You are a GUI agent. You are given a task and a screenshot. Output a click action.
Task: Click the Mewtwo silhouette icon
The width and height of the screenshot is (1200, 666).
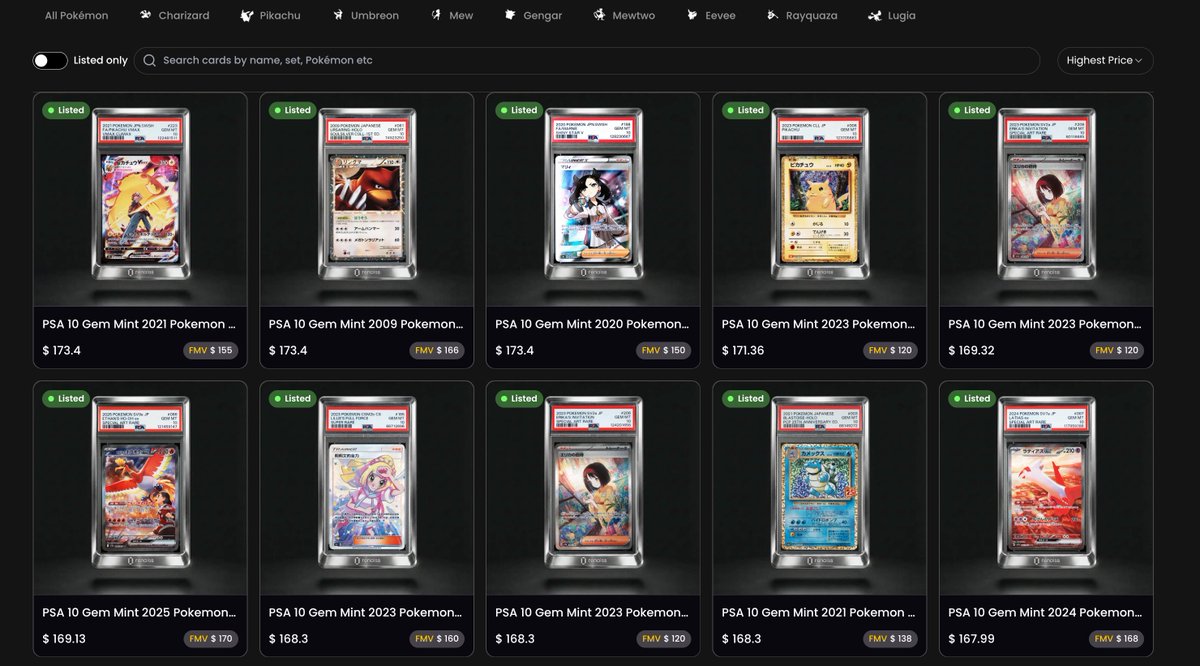point(599,16)
